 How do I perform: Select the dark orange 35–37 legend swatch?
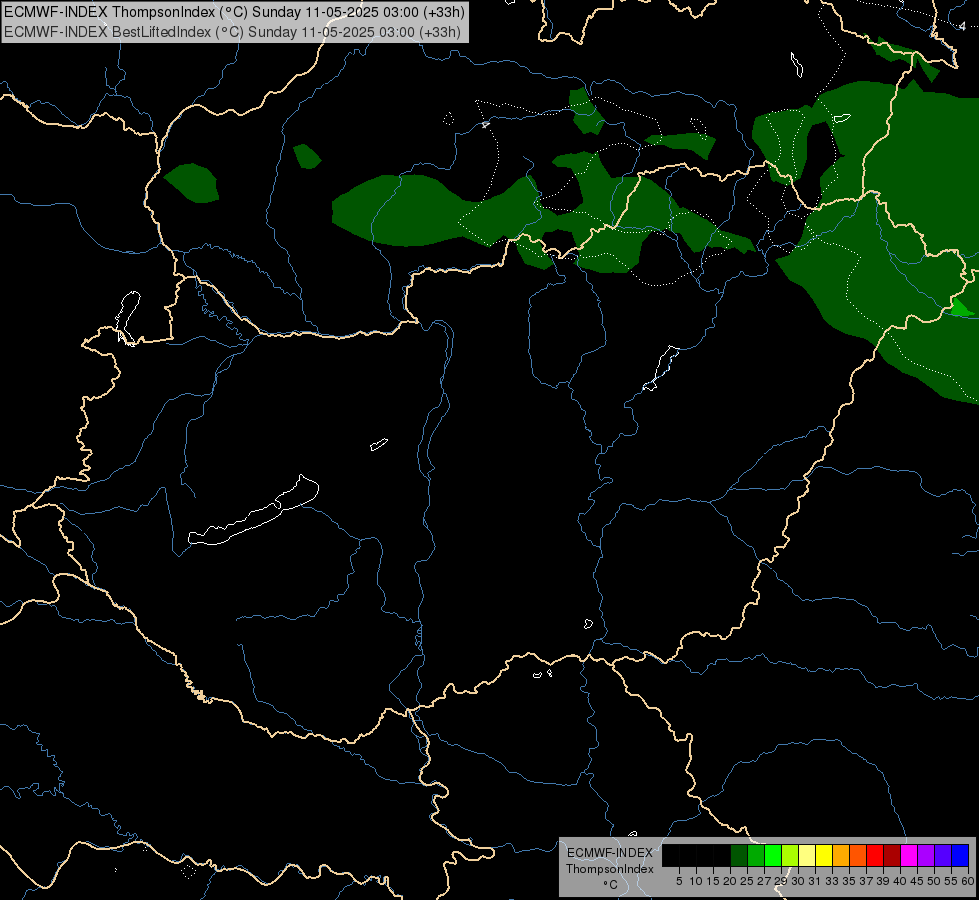click(x=858, y=855)
